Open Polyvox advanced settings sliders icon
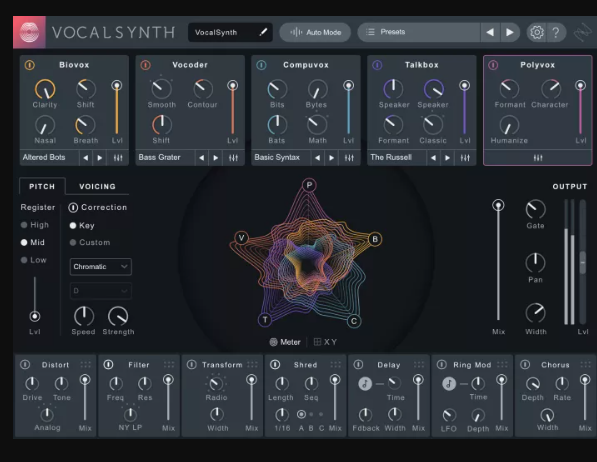 click(538, 158)
